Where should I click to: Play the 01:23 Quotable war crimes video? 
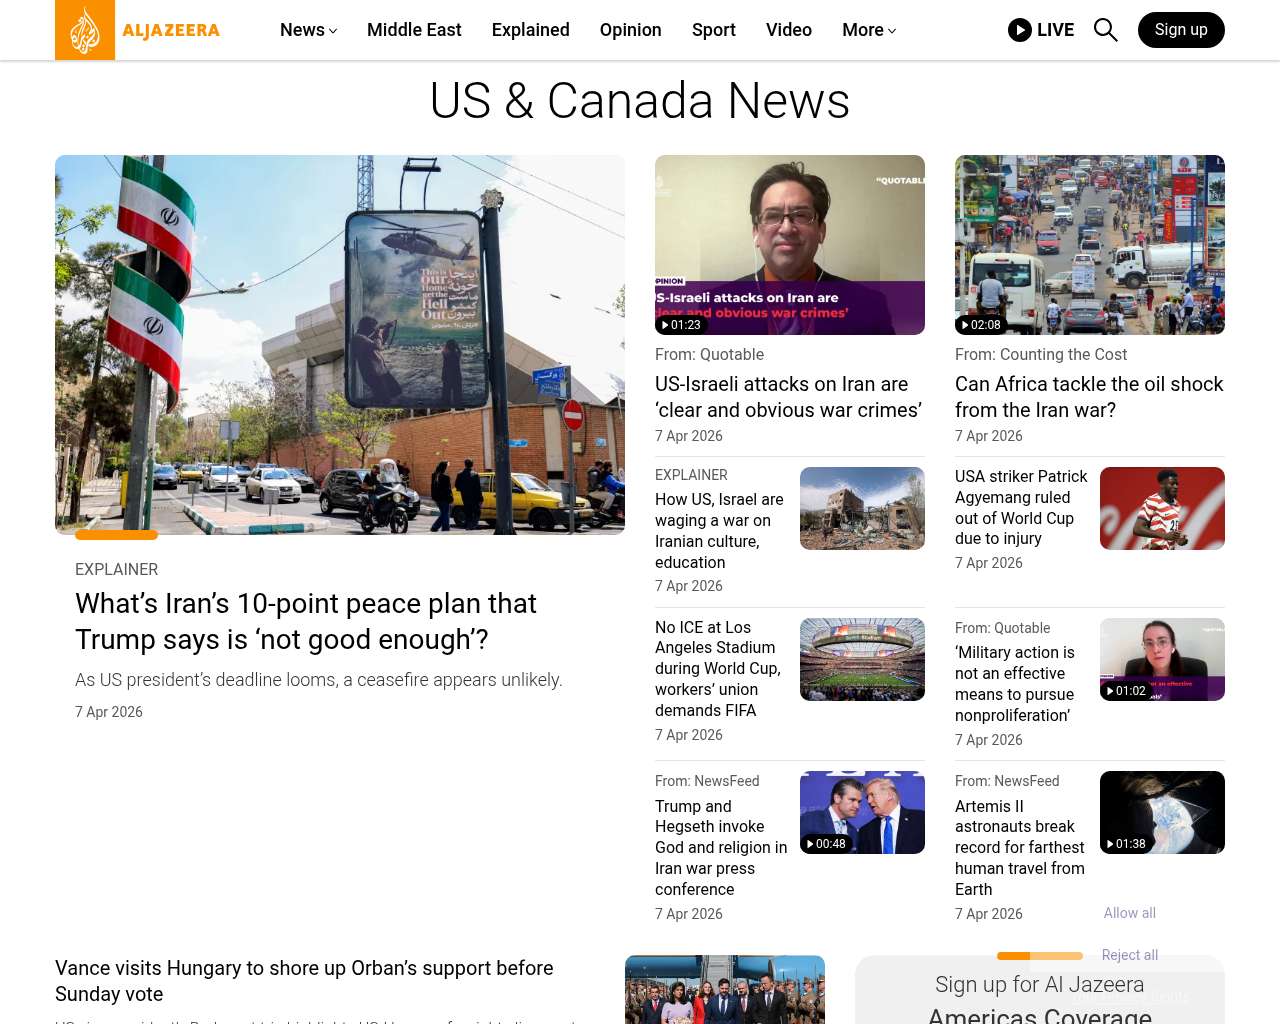click(789, 245)
